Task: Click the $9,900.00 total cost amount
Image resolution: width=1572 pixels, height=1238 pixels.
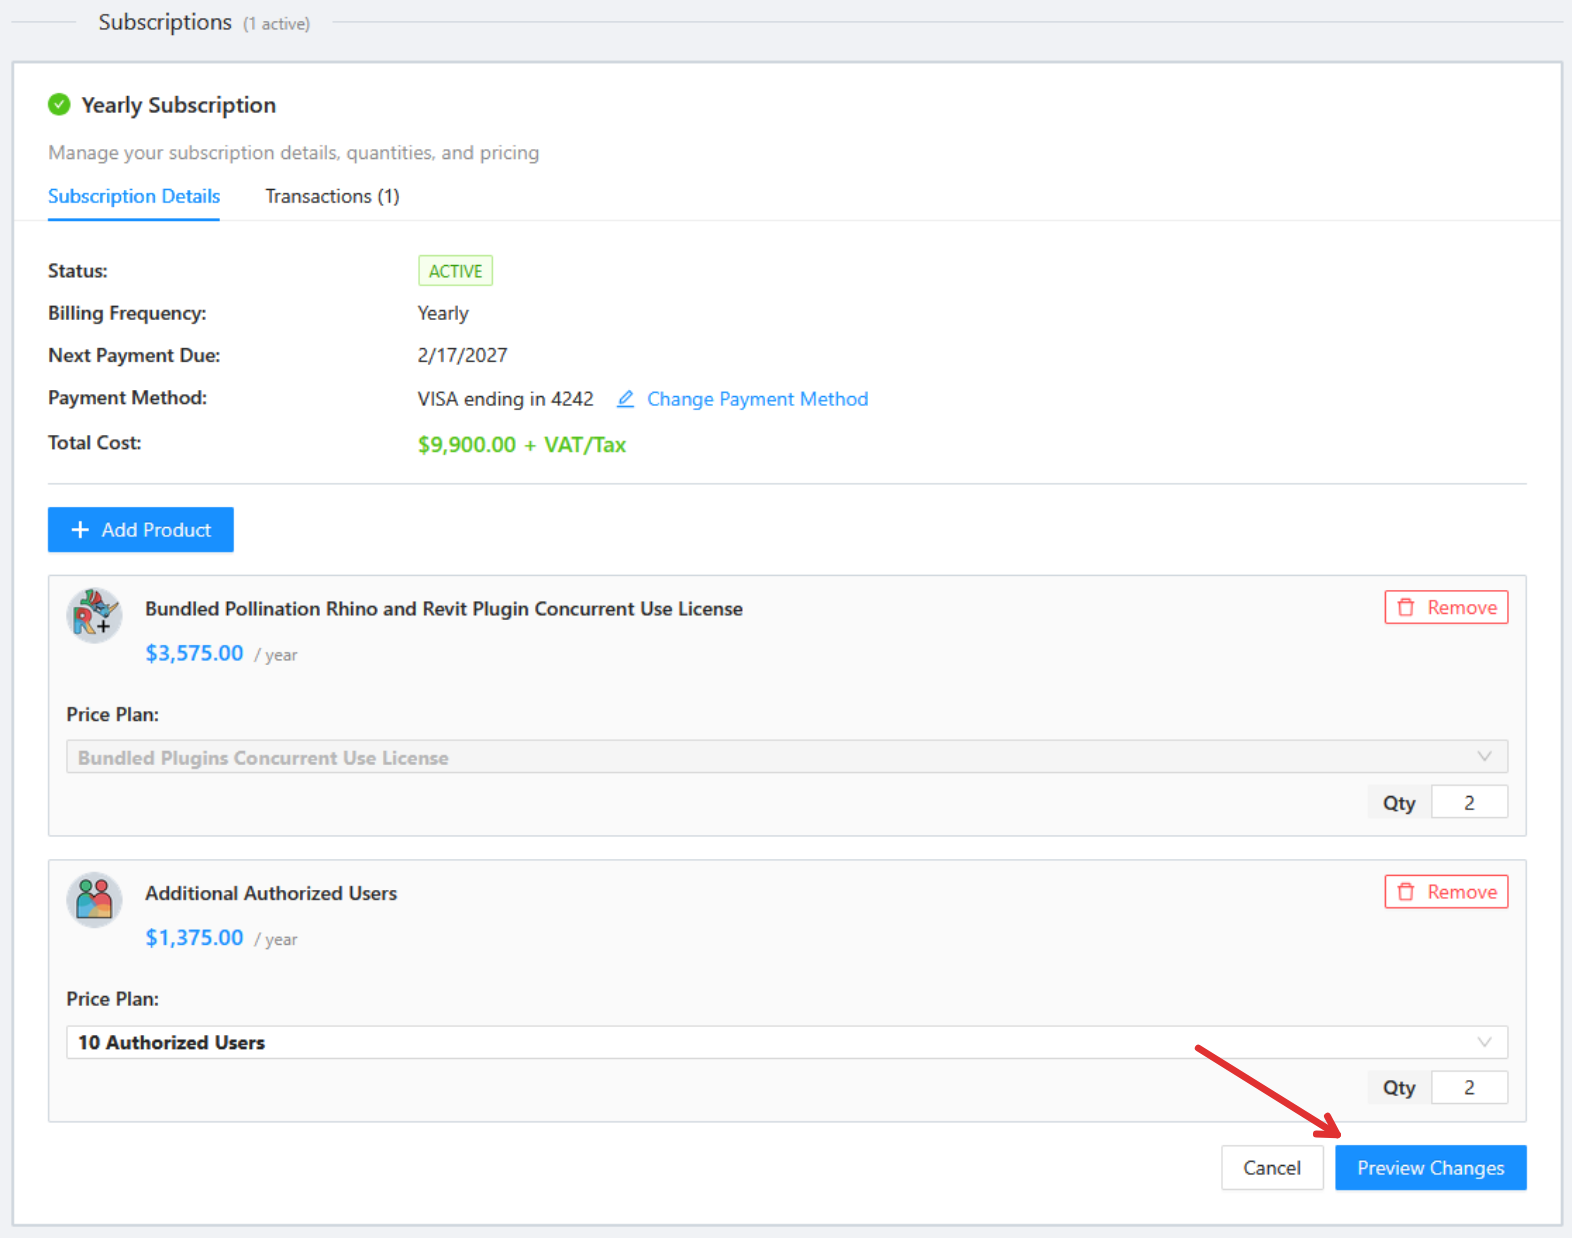Action: pos(467,445)
